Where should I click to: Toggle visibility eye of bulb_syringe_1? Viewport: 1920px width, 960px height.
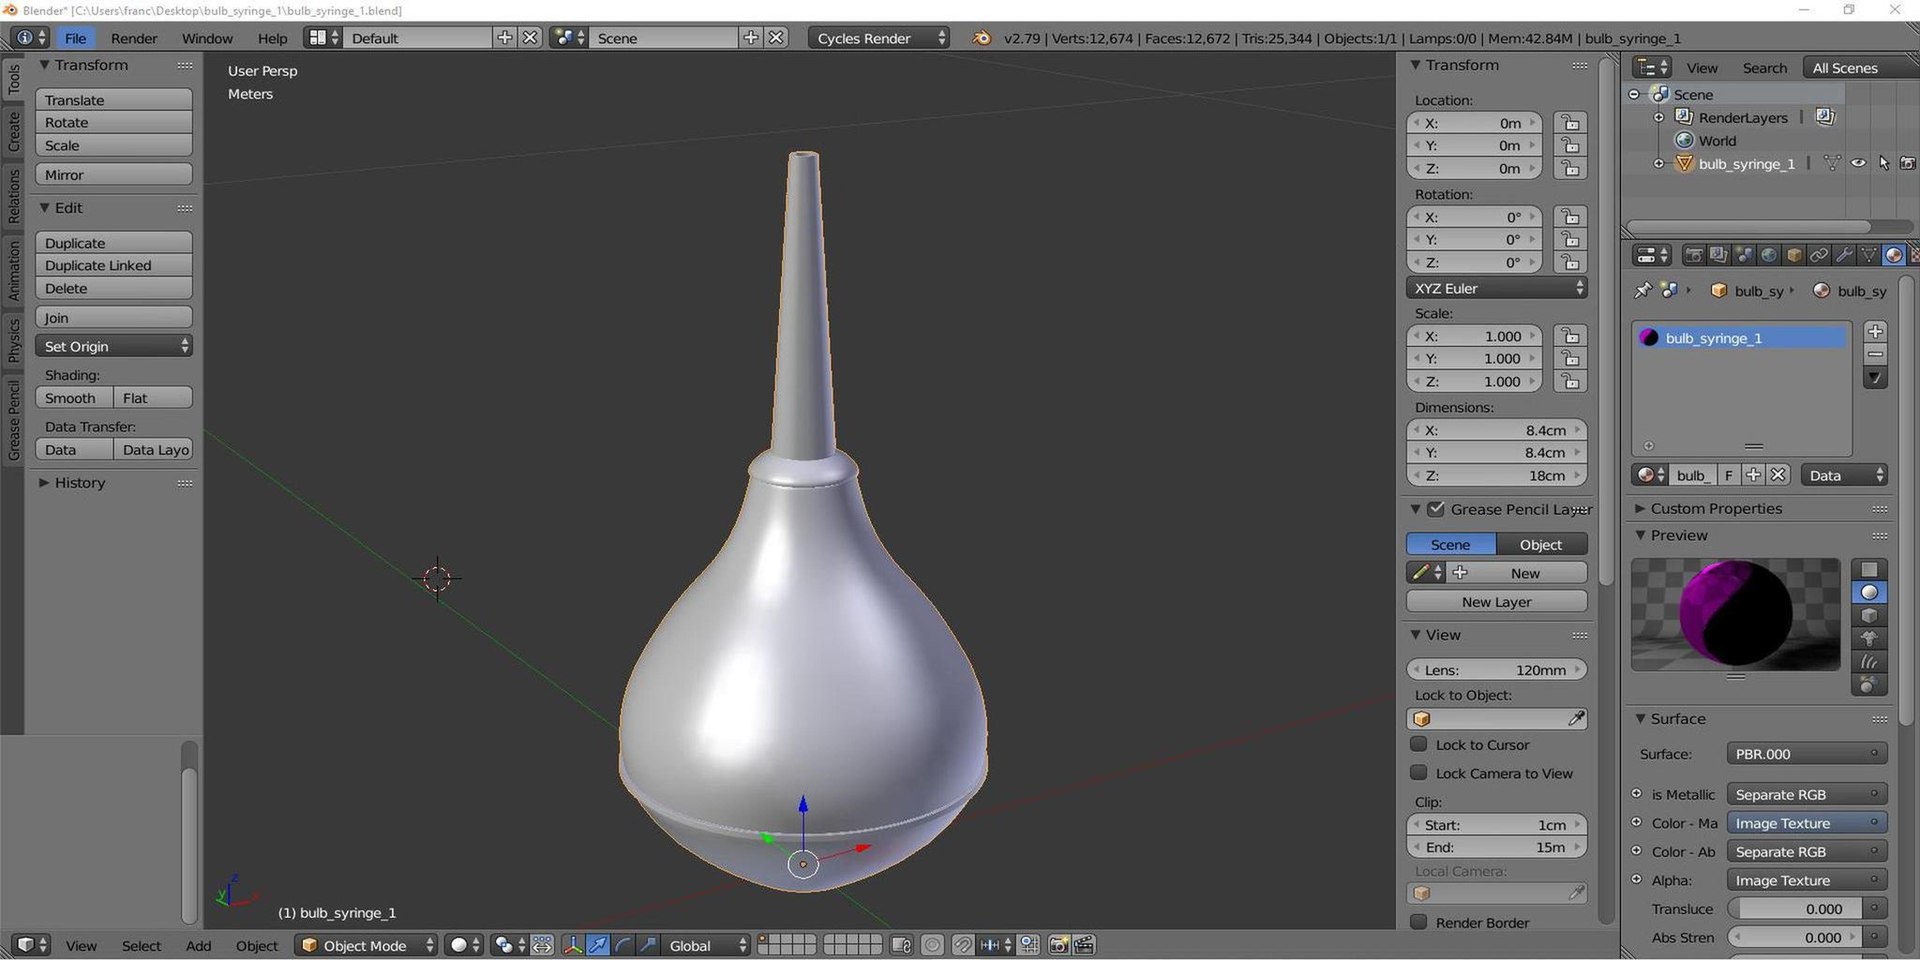click(1858, 163)
